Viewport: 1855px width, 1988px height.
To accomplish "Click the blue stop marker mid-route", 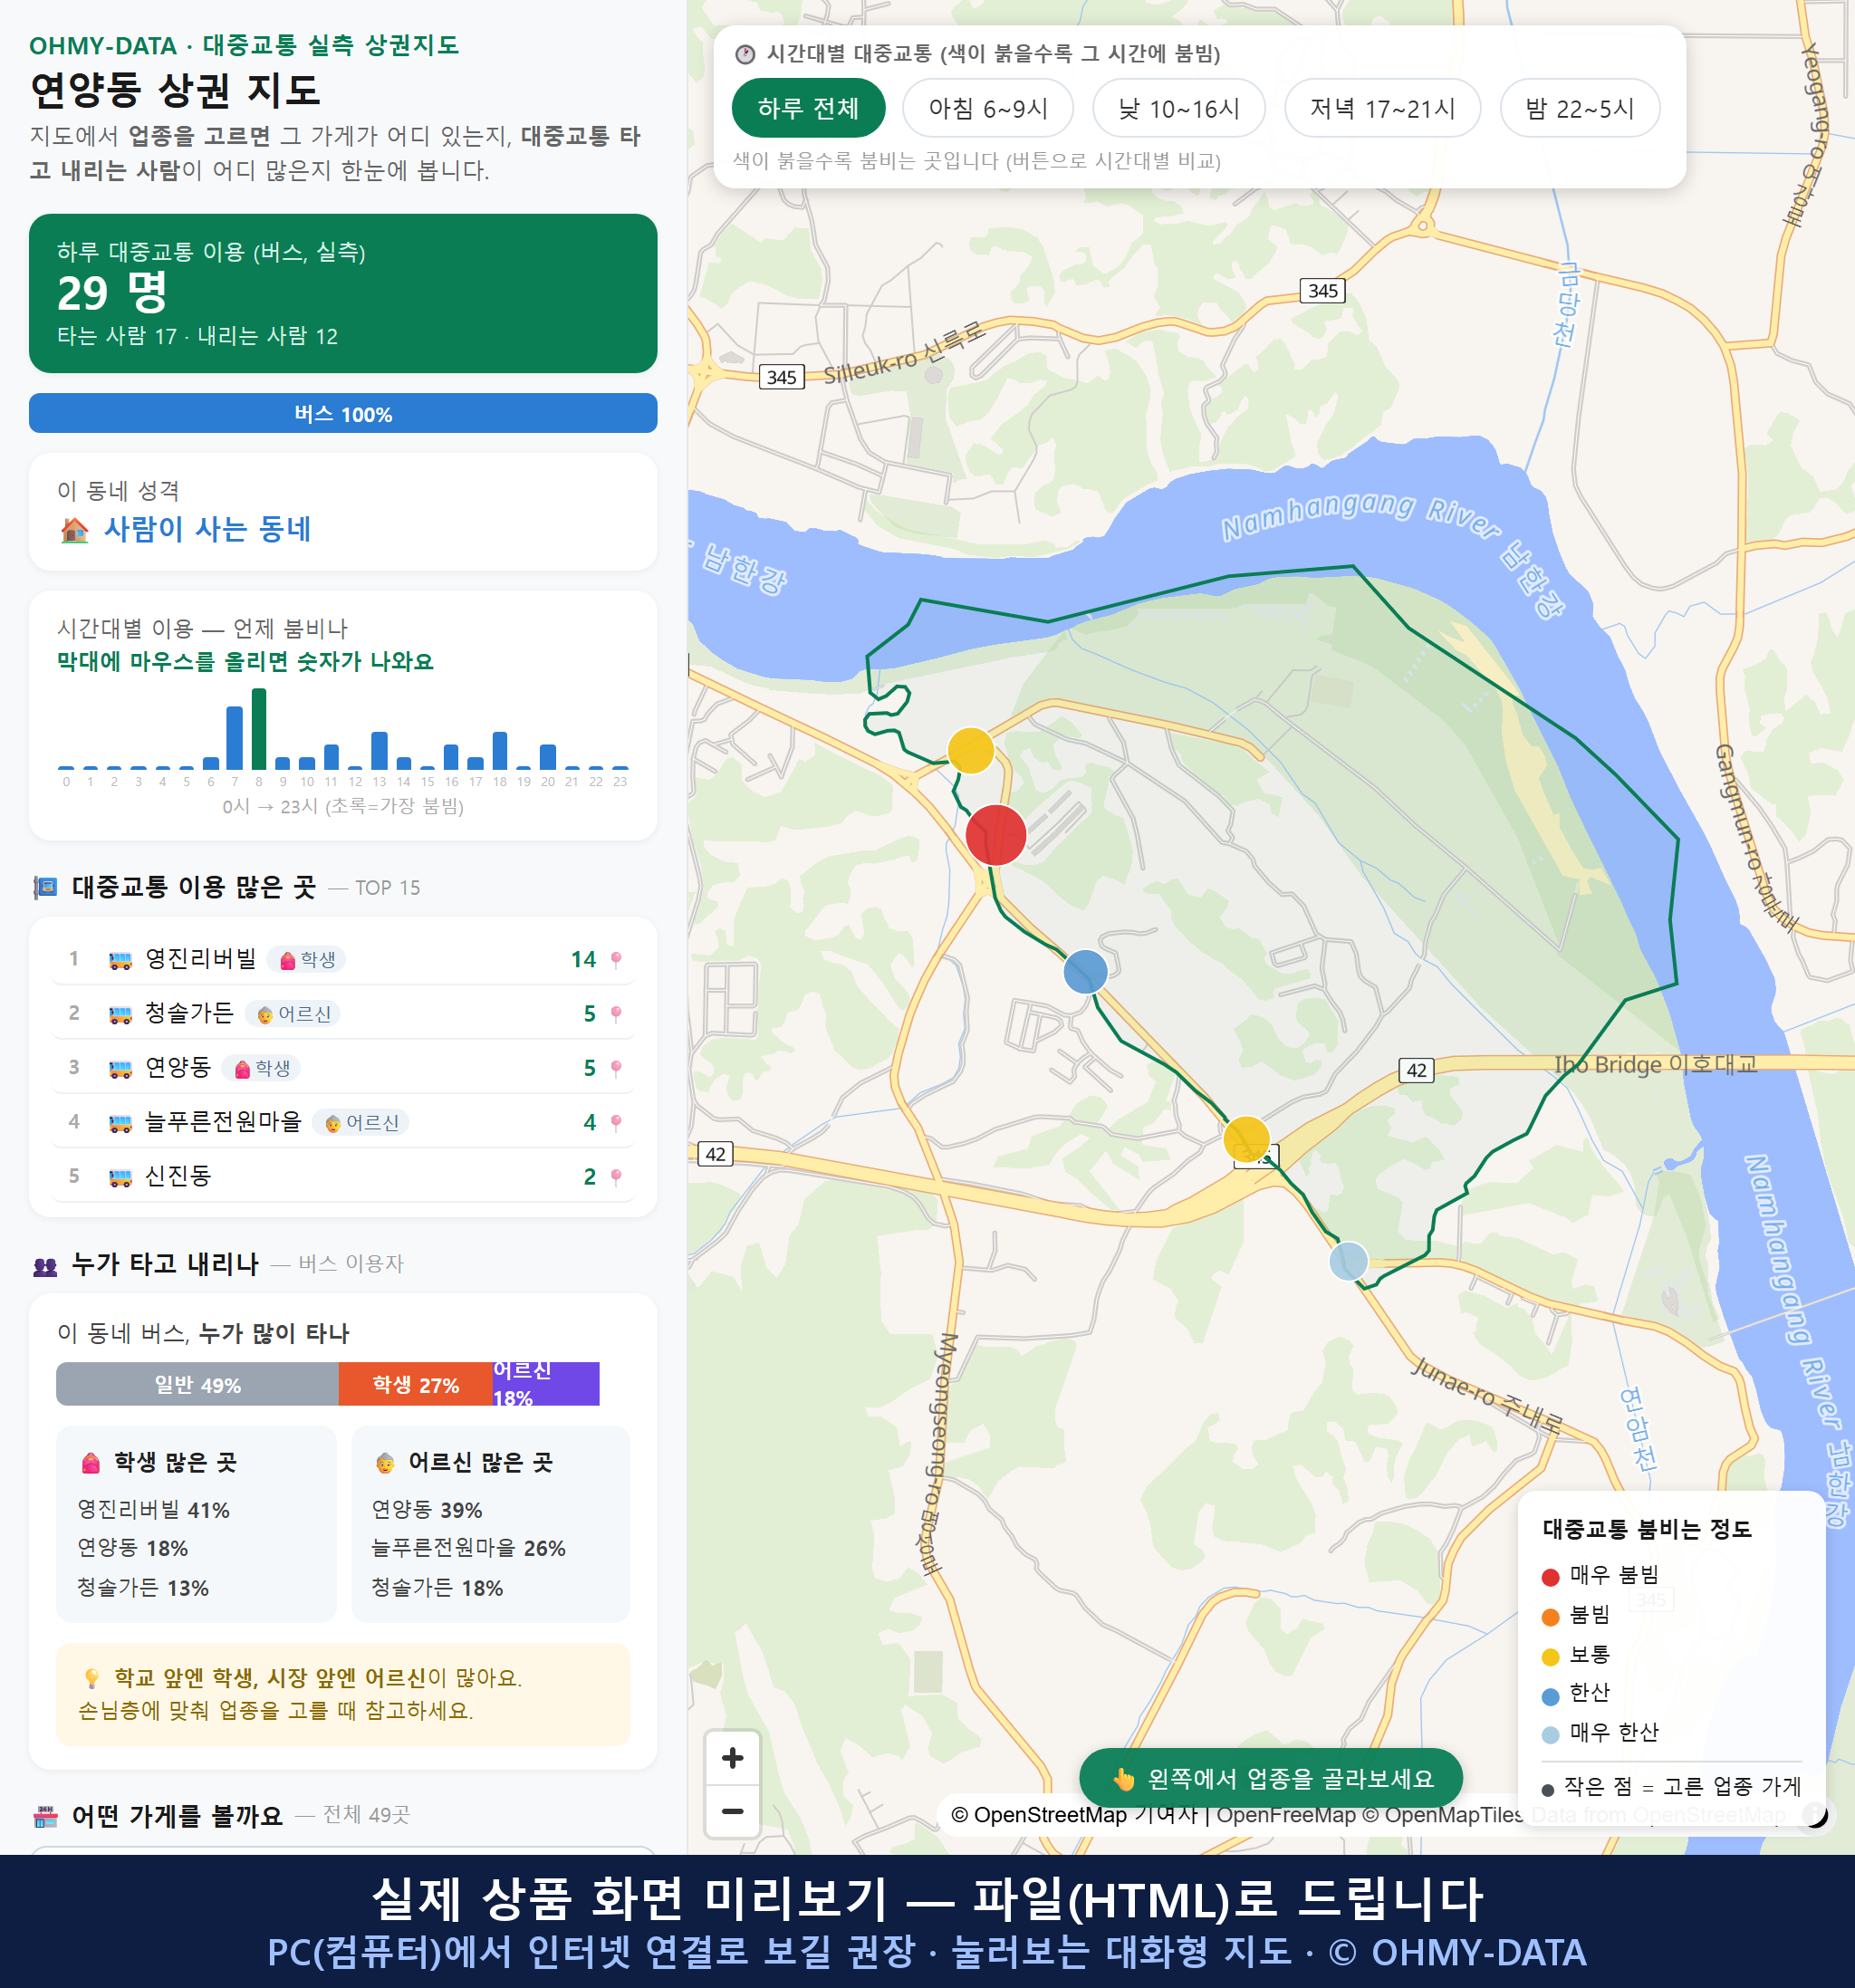I will coord(1085,971).
